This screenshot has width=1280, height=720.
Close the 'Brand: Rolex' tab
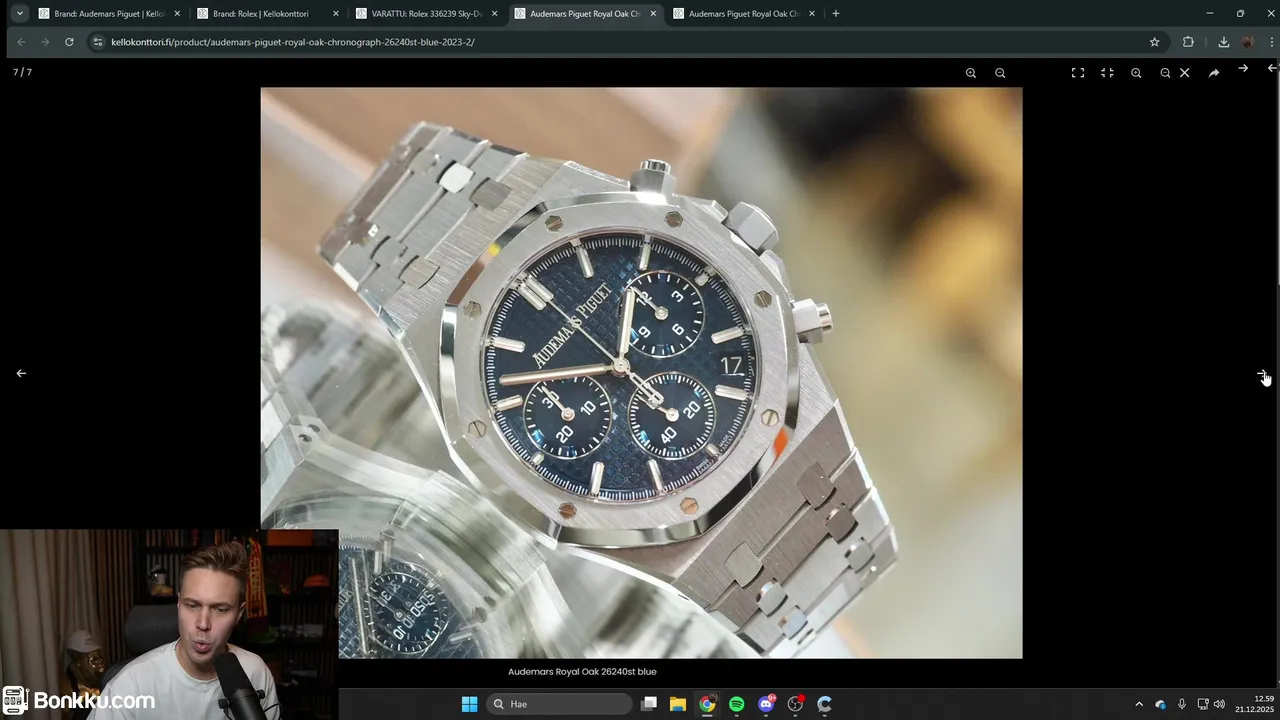(336, 14)
